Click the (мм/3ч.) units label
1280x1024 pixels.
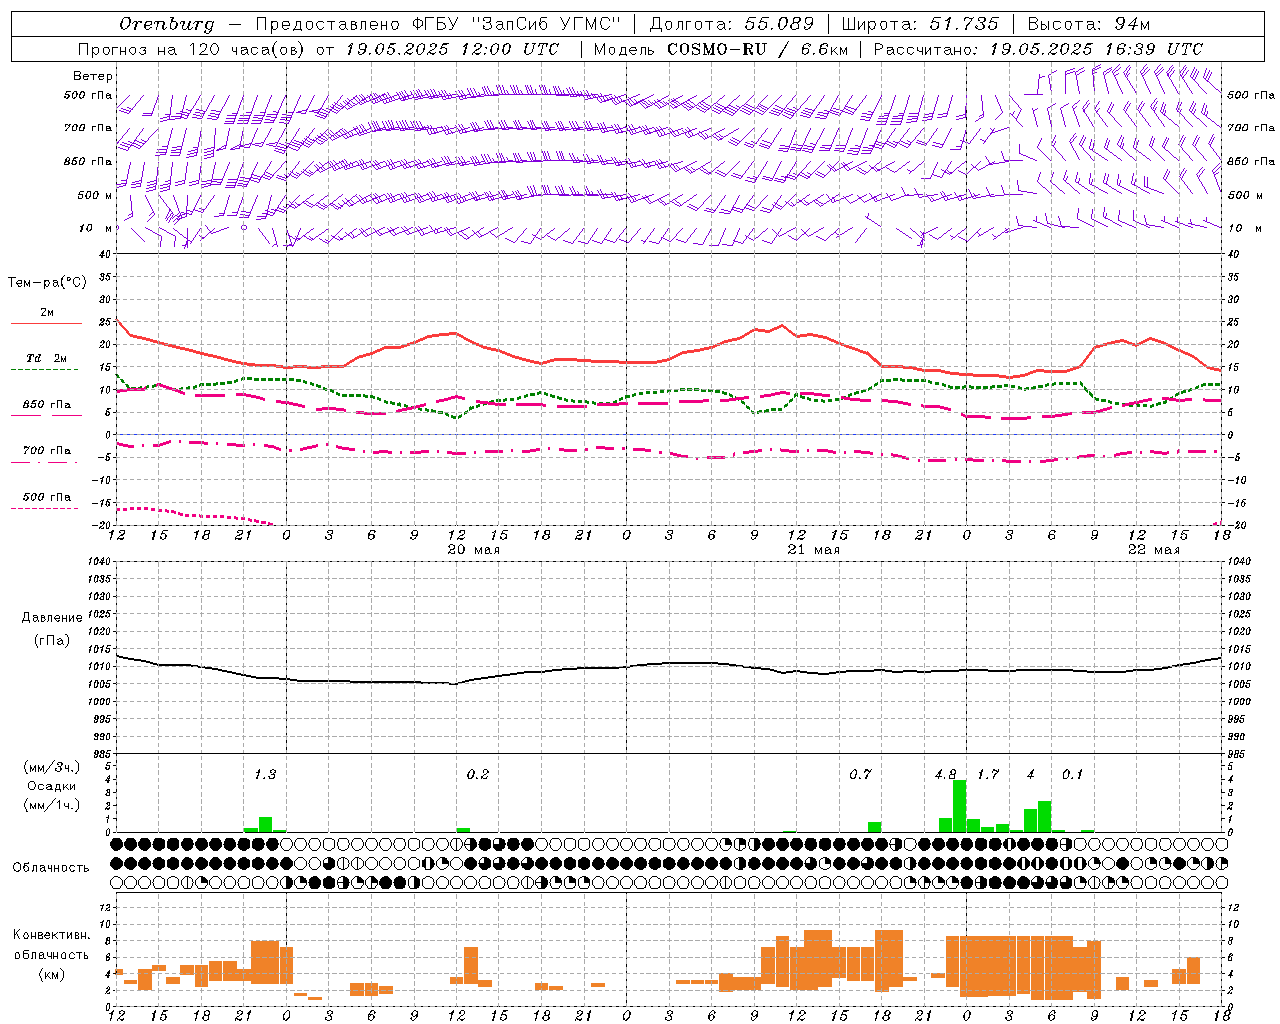point(51,767)
